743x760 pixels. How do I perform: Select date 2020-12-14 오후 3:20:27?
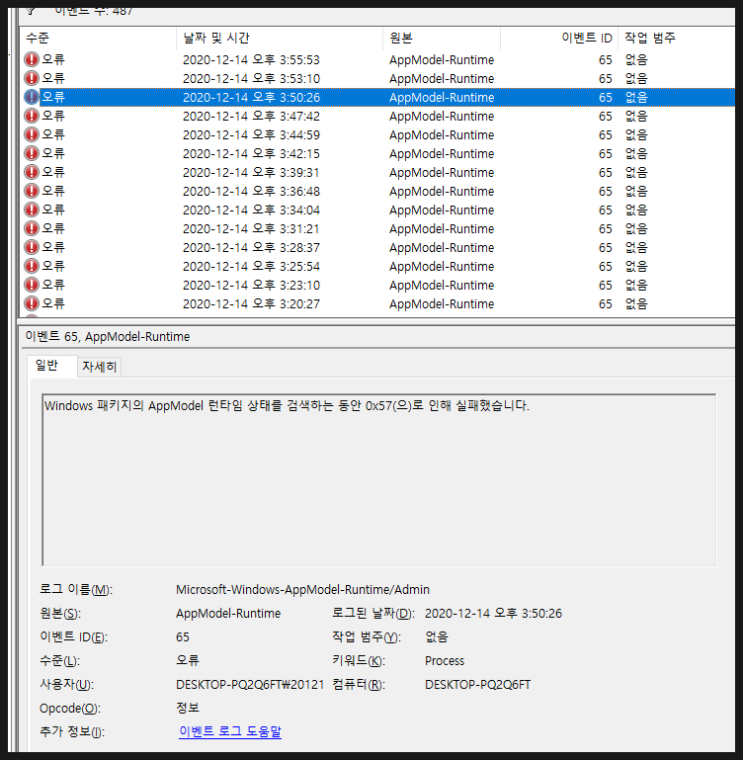pyautogui.click(x=251, y=304)
